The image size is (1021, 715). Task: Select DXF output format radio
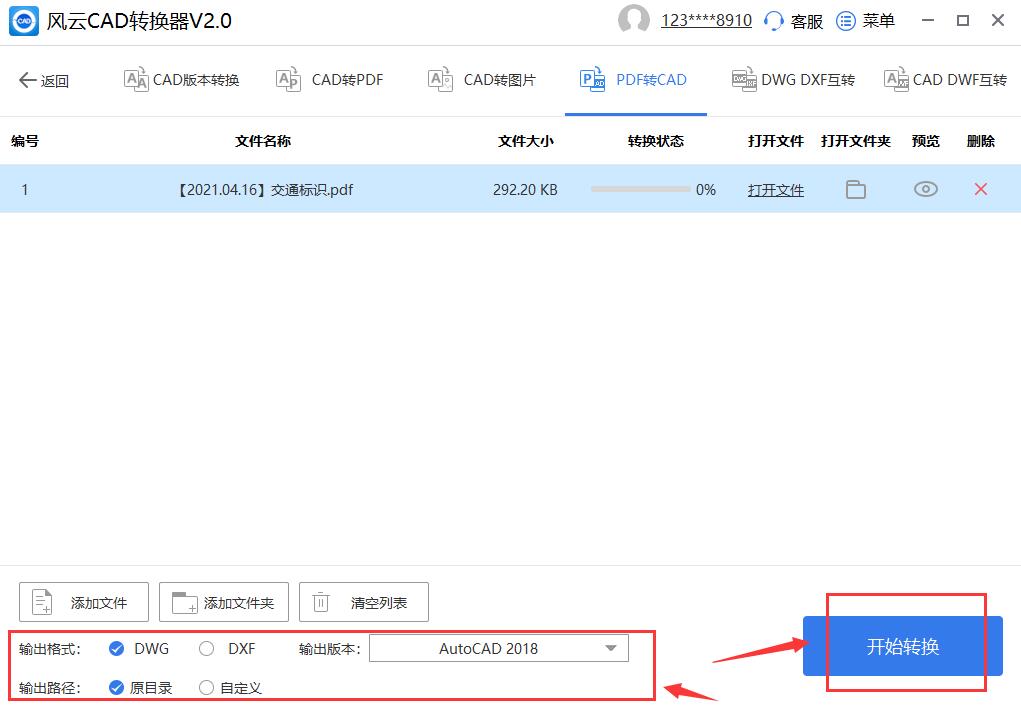tap(206, 649)
